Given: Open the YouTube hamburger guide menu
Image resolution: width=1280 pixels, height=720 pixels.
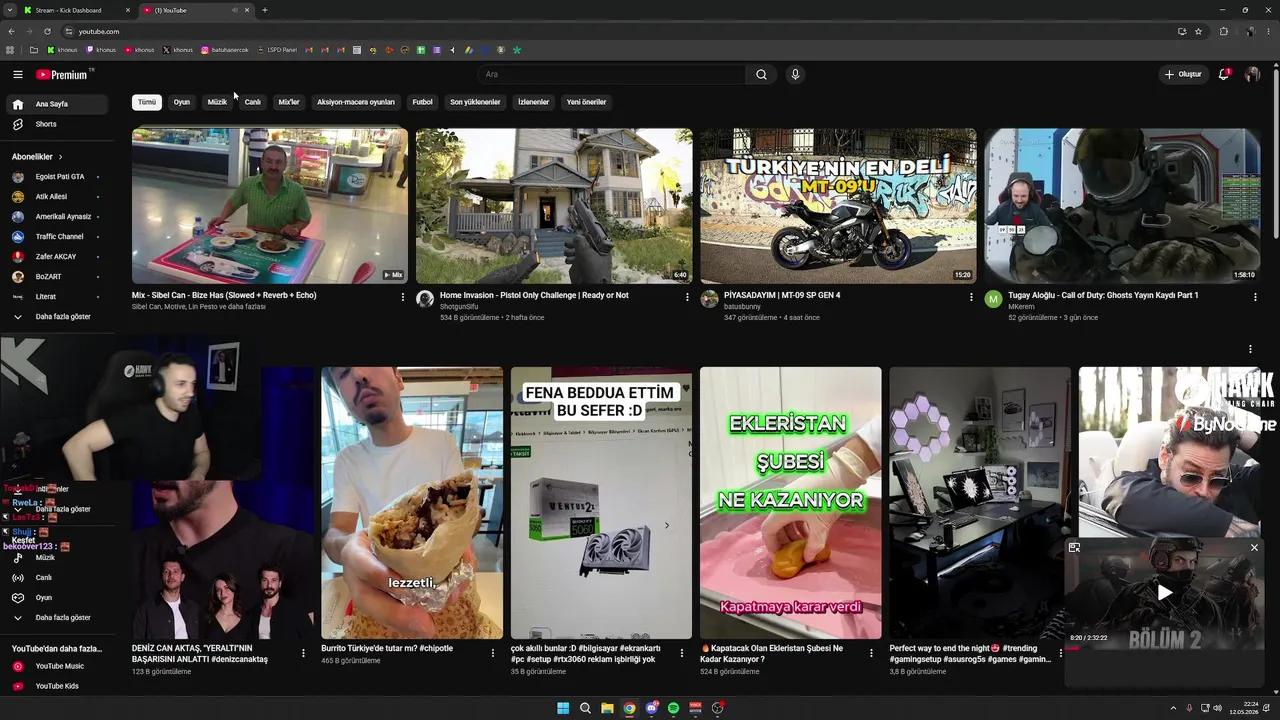Looking at the screenshot, I should click(17, 74).
